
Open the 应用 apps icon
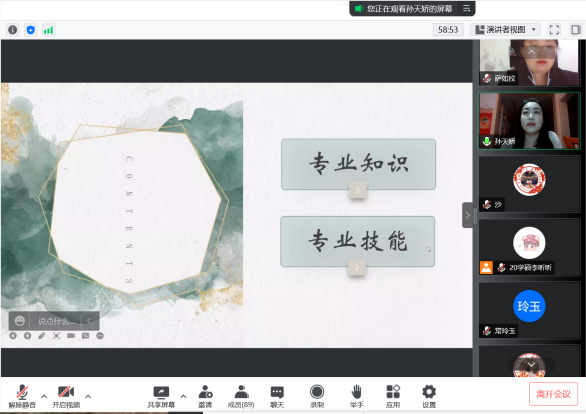tap(393, 396)
